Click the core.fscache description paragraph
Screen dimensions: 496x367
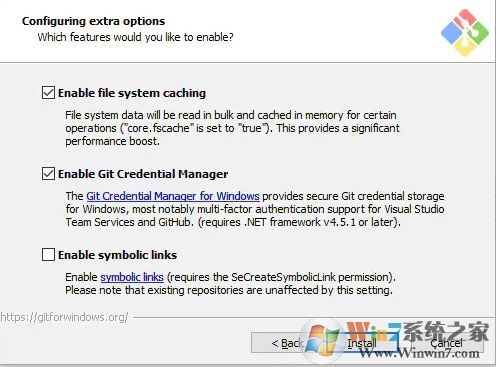(232, 128)
